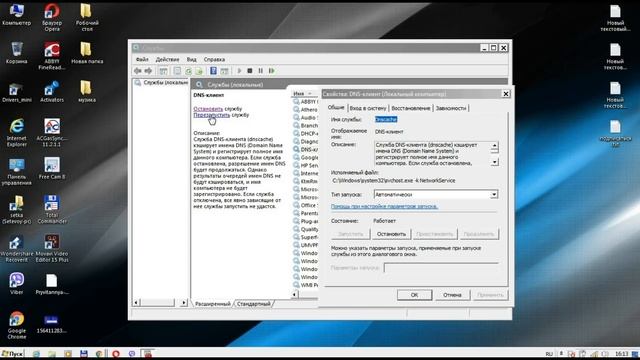Image resolution: width=640 pixels, height=360 pixels.
Task: Click the stop service square toolbar icon
Action: (x=250, y=71)
